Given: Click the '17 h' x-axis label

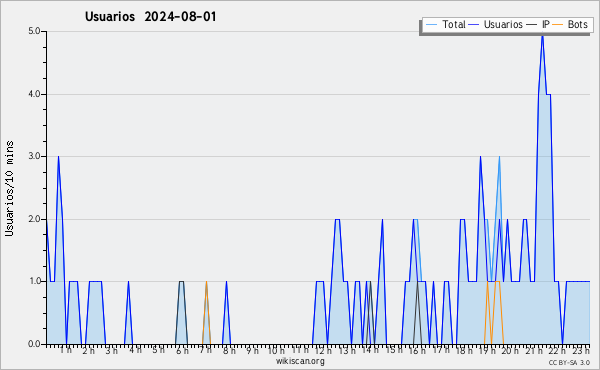Looking at the screenshot, I should click(441, 350).
